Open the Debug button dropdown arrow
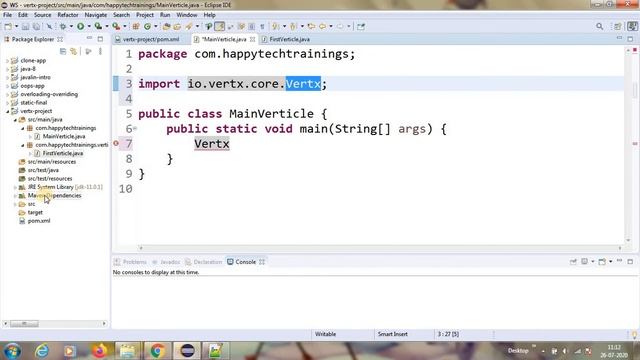 click(x=71, y=27)
